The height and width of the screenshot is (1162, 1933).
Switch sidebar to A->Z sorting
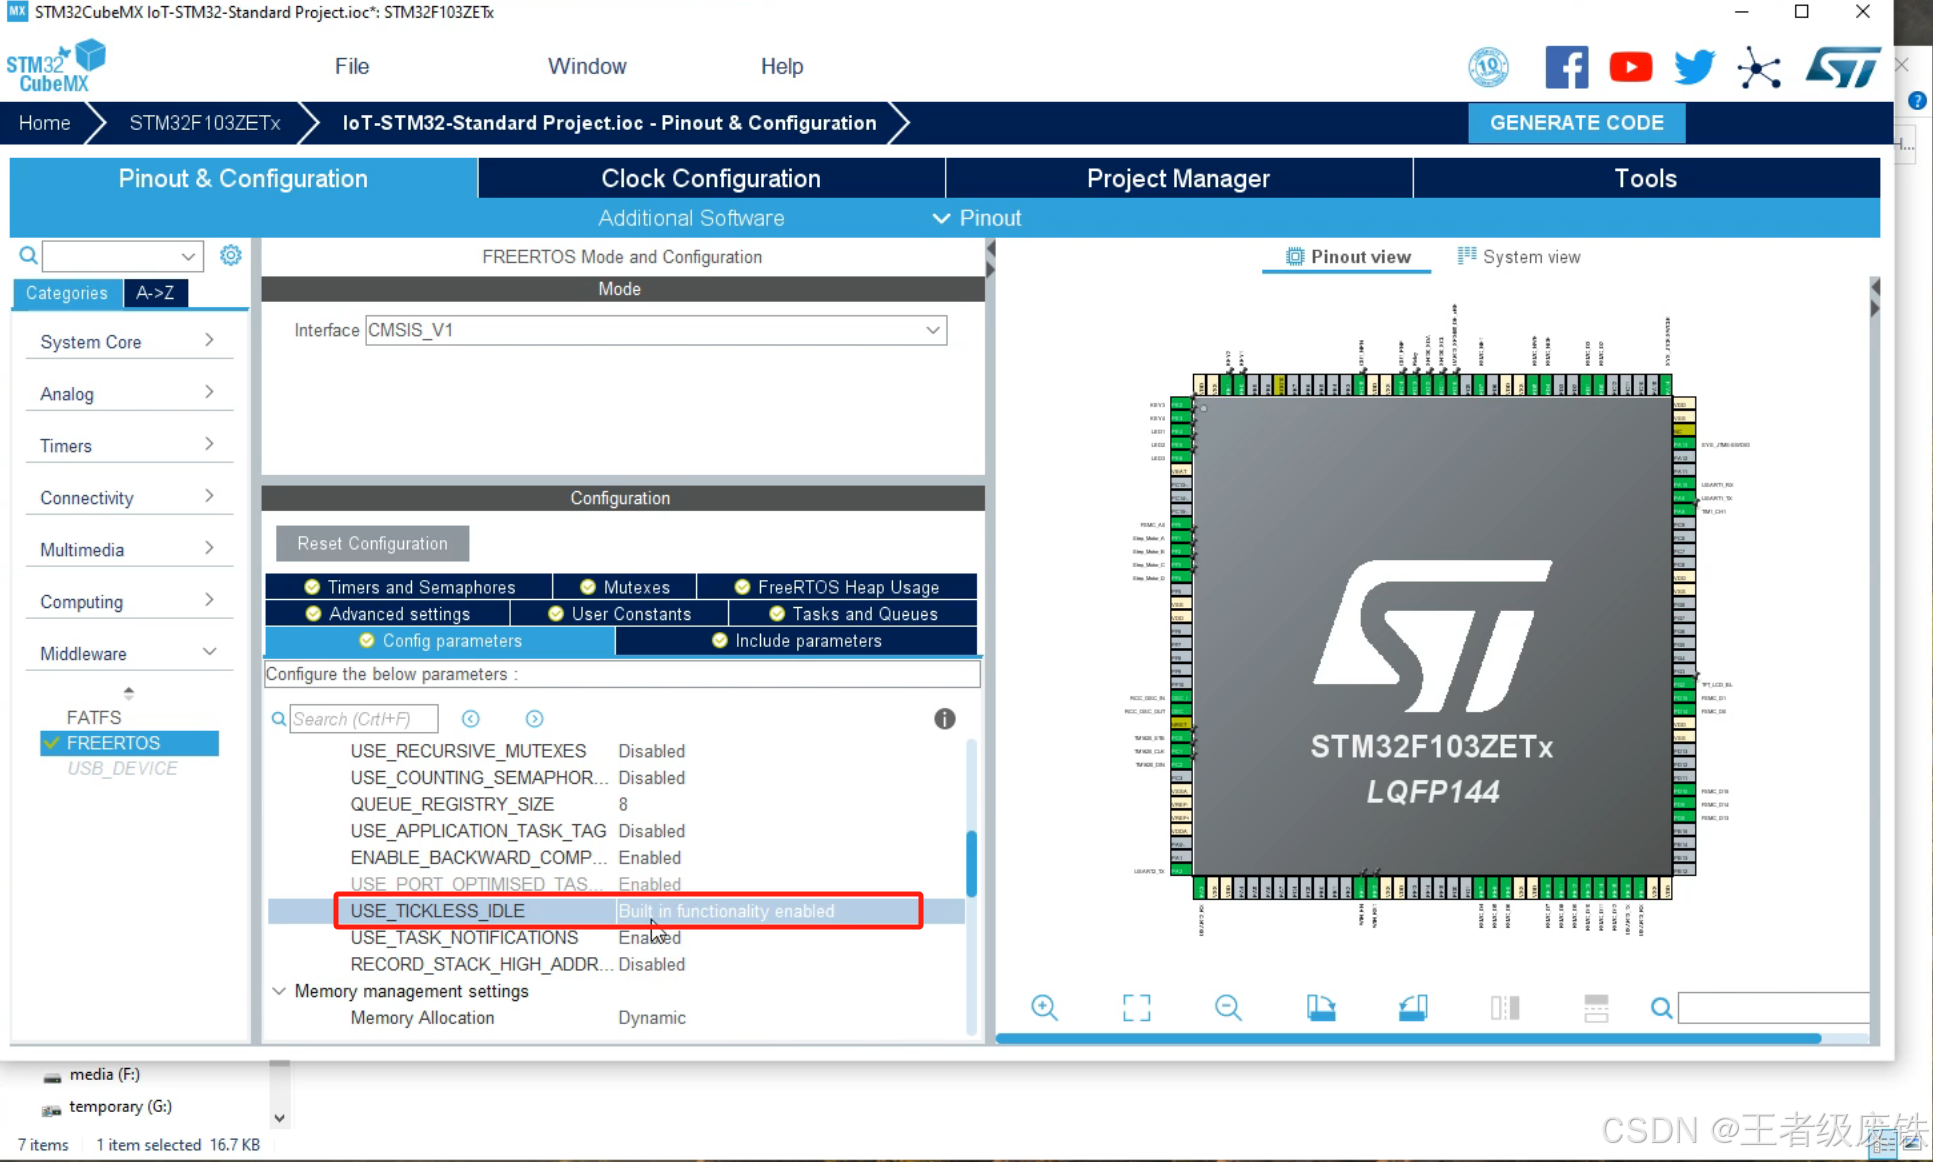155,293
